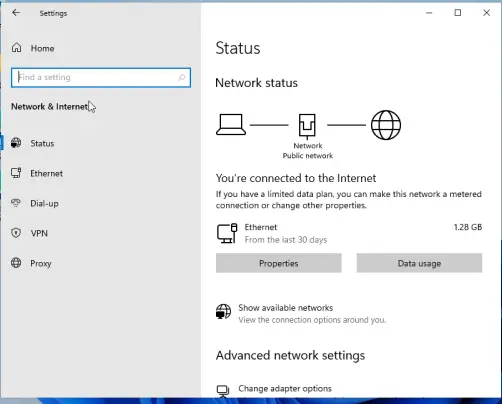Screen dimensions: 502x404
Task: Open the Home icon in sidebar
Action: [x=16, y=48]
